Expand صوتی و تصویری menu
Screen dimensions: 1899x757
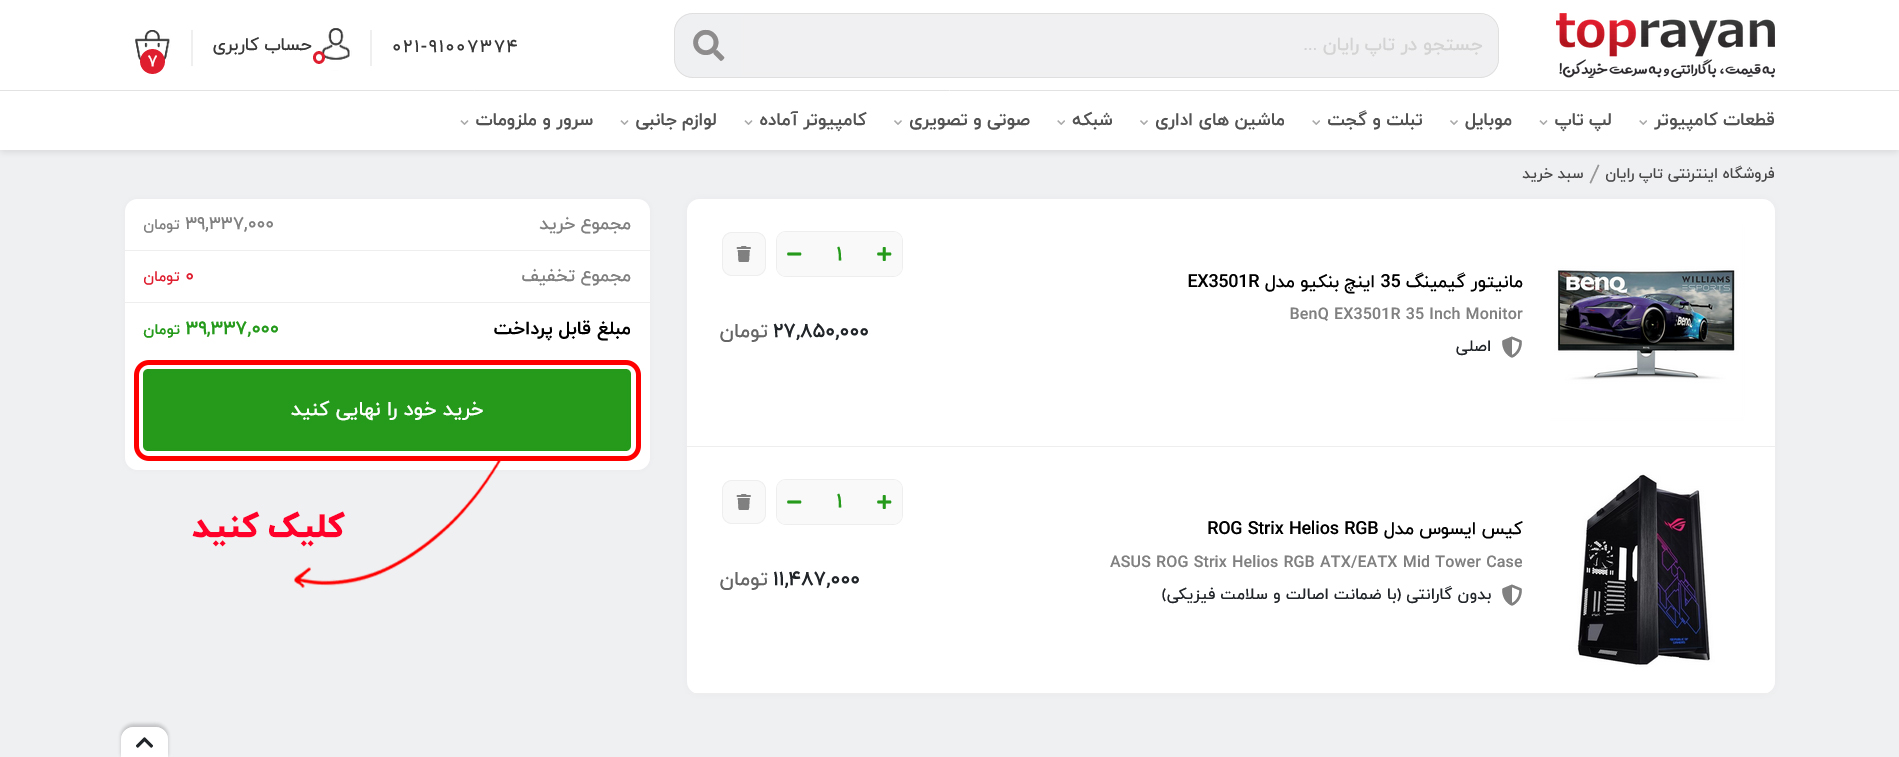click(961, 120)
